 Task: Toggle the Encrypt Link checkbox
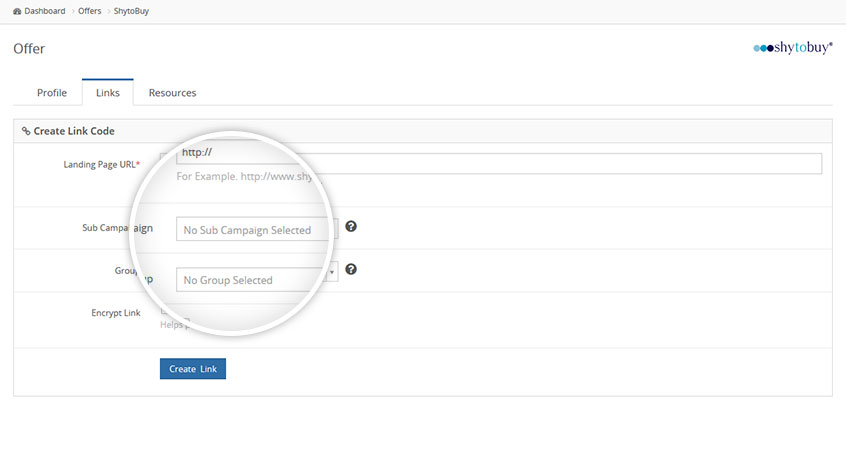tap(165, 313)
